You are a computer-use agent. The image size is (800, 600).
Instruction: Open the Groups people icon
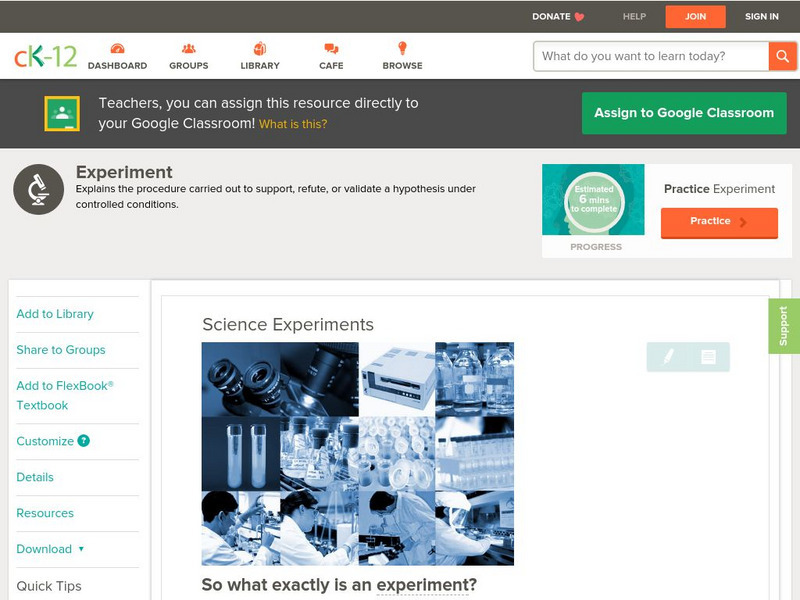coord(189,48)
